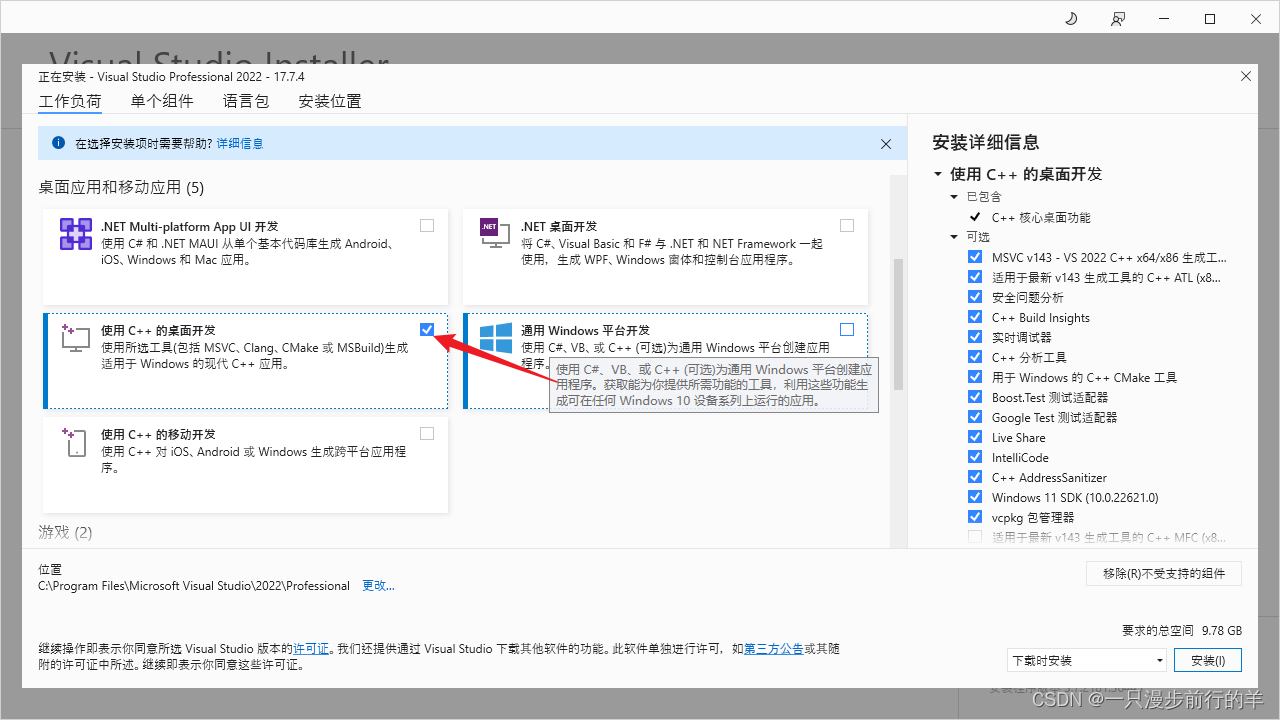Click the 要求的总空间 9.78 GB text
Screen dimensions: 1280x720
click(1182, 631)
